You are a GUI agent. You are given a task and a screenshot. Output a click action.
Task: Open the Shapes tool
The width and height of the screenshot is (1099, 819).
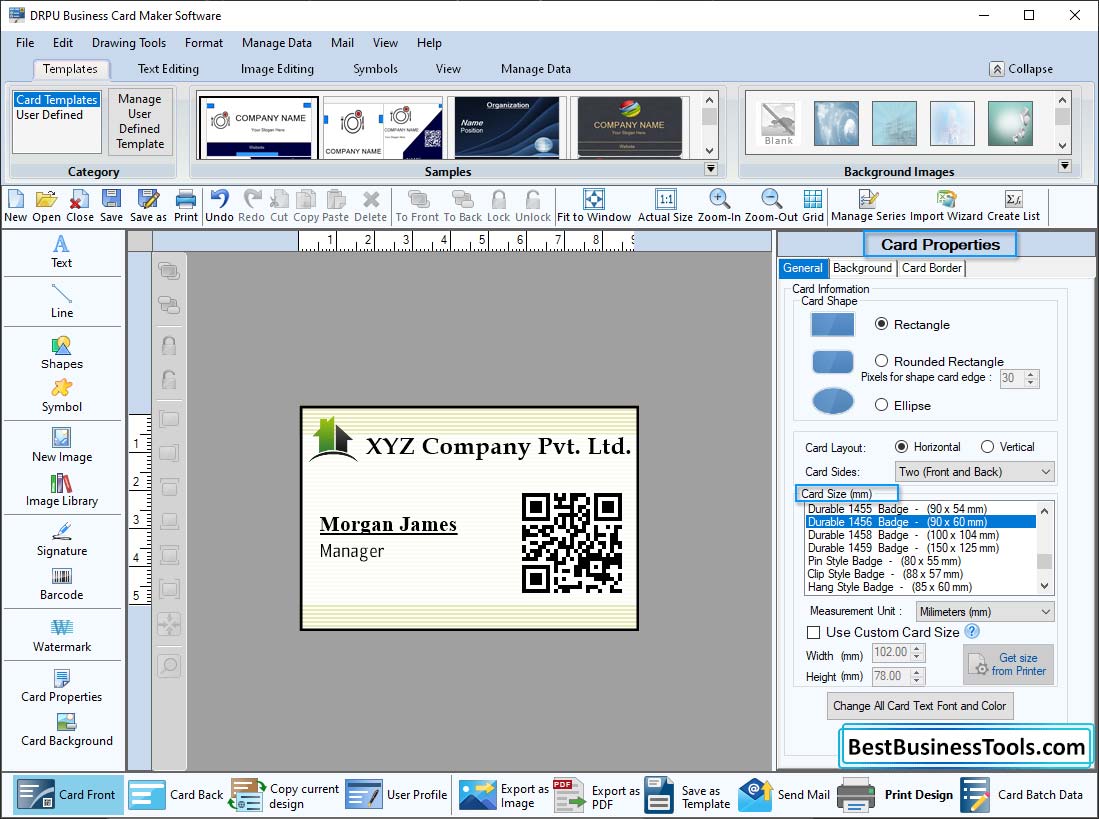[x=62, y=353]
